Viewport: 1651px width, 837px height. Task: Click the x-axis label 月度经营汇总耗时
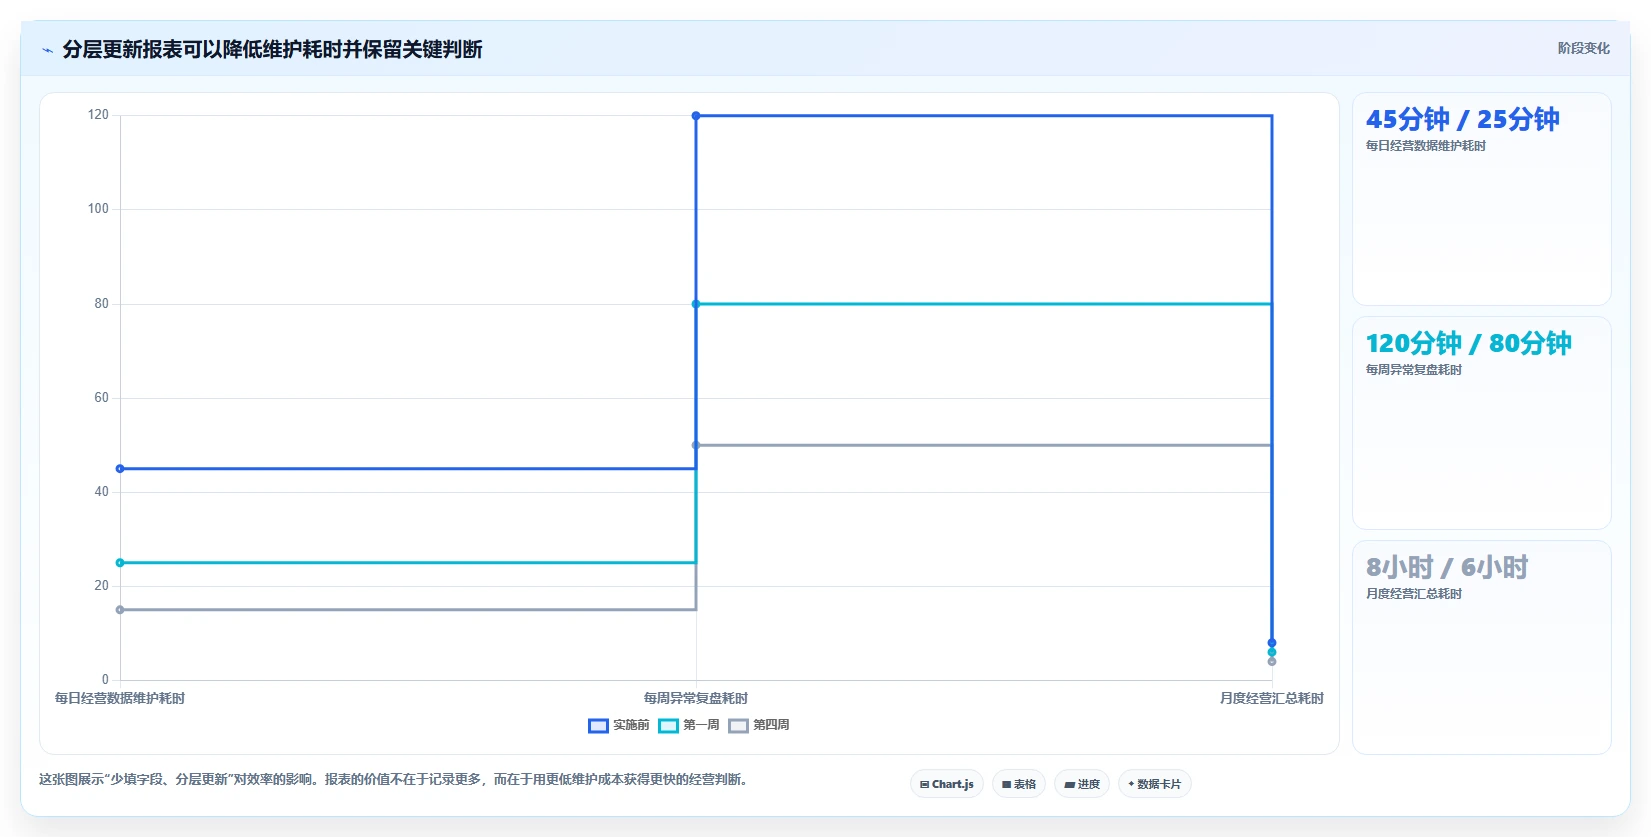(x=1272, y=698)
